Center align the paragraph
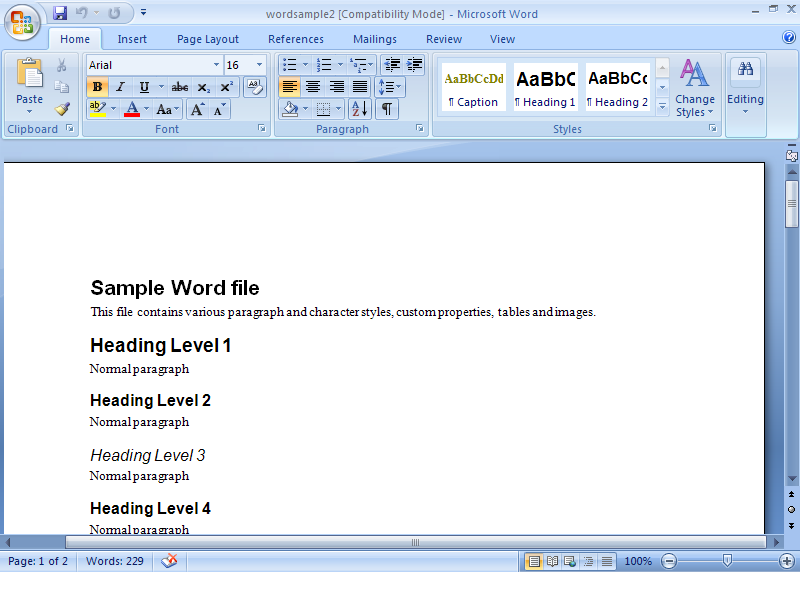 pos(312,87)
